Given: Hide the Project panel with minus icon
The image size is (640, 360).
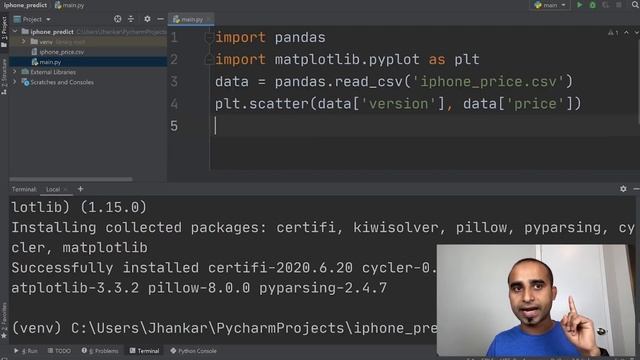Looking at the screenshot, I should tap(160, 19).
